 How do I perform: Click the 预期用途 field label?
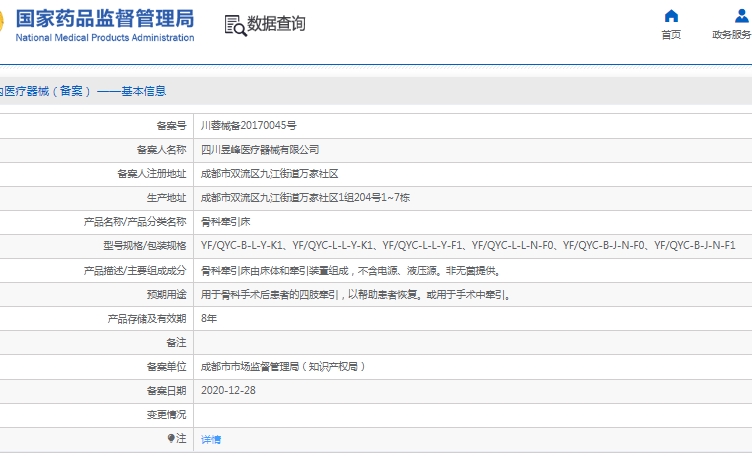click(166, 295)
